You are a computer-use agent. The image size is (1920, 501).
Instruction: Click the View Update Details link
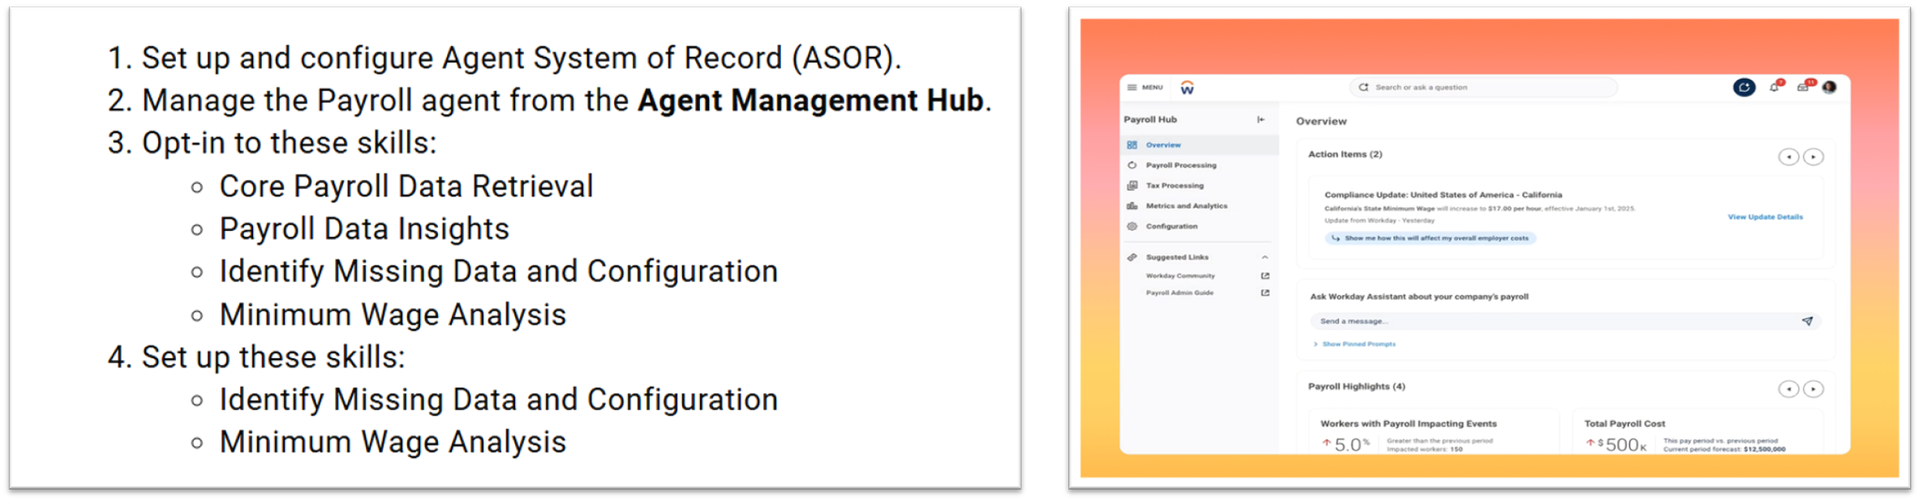pos(1765,217)
